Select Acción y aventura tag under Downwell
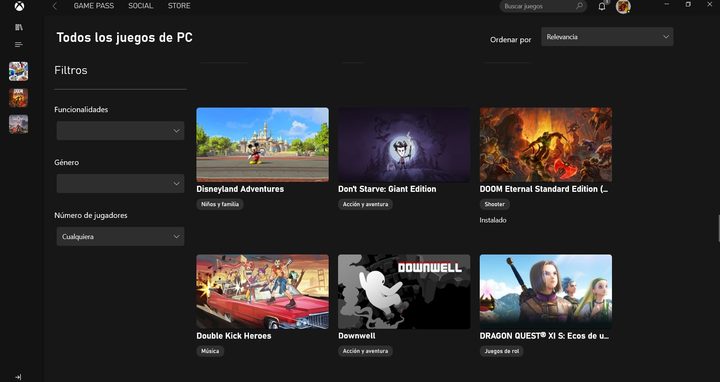This screenshot has height=382, width=720. (366, 351)
